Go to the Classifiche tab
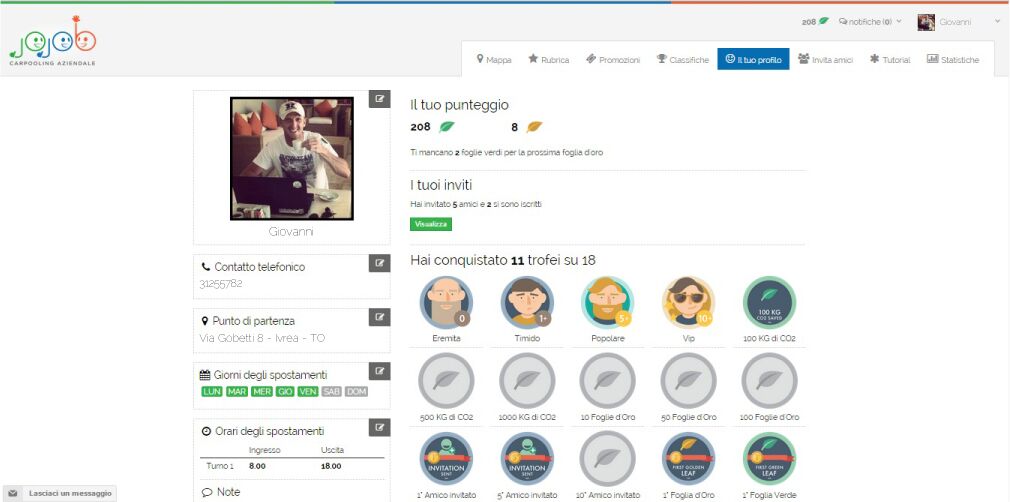Screen dimensions: 1010x502 pyautogui.click(x=683, y=59)
